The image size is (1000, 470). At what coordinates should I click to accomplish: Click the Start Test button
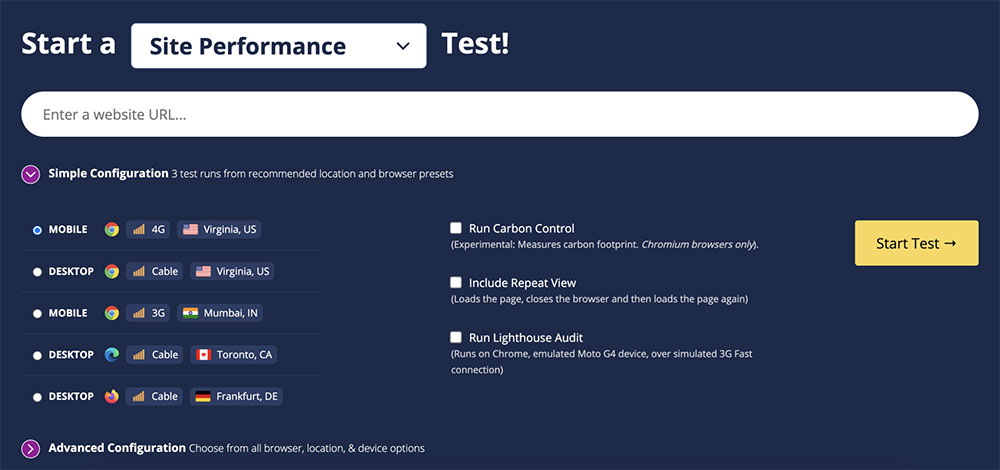tap(916, 243)
